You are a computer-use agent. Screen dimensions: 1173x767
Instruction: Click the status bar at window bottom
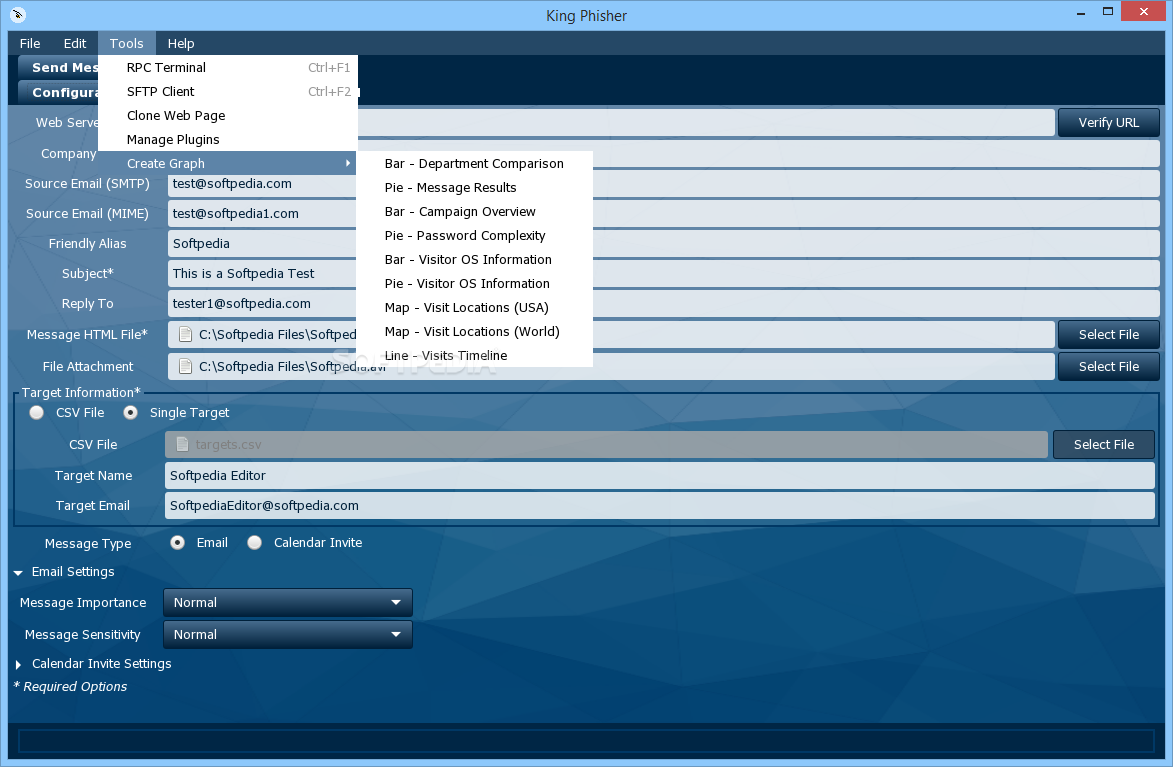point(586,741)
